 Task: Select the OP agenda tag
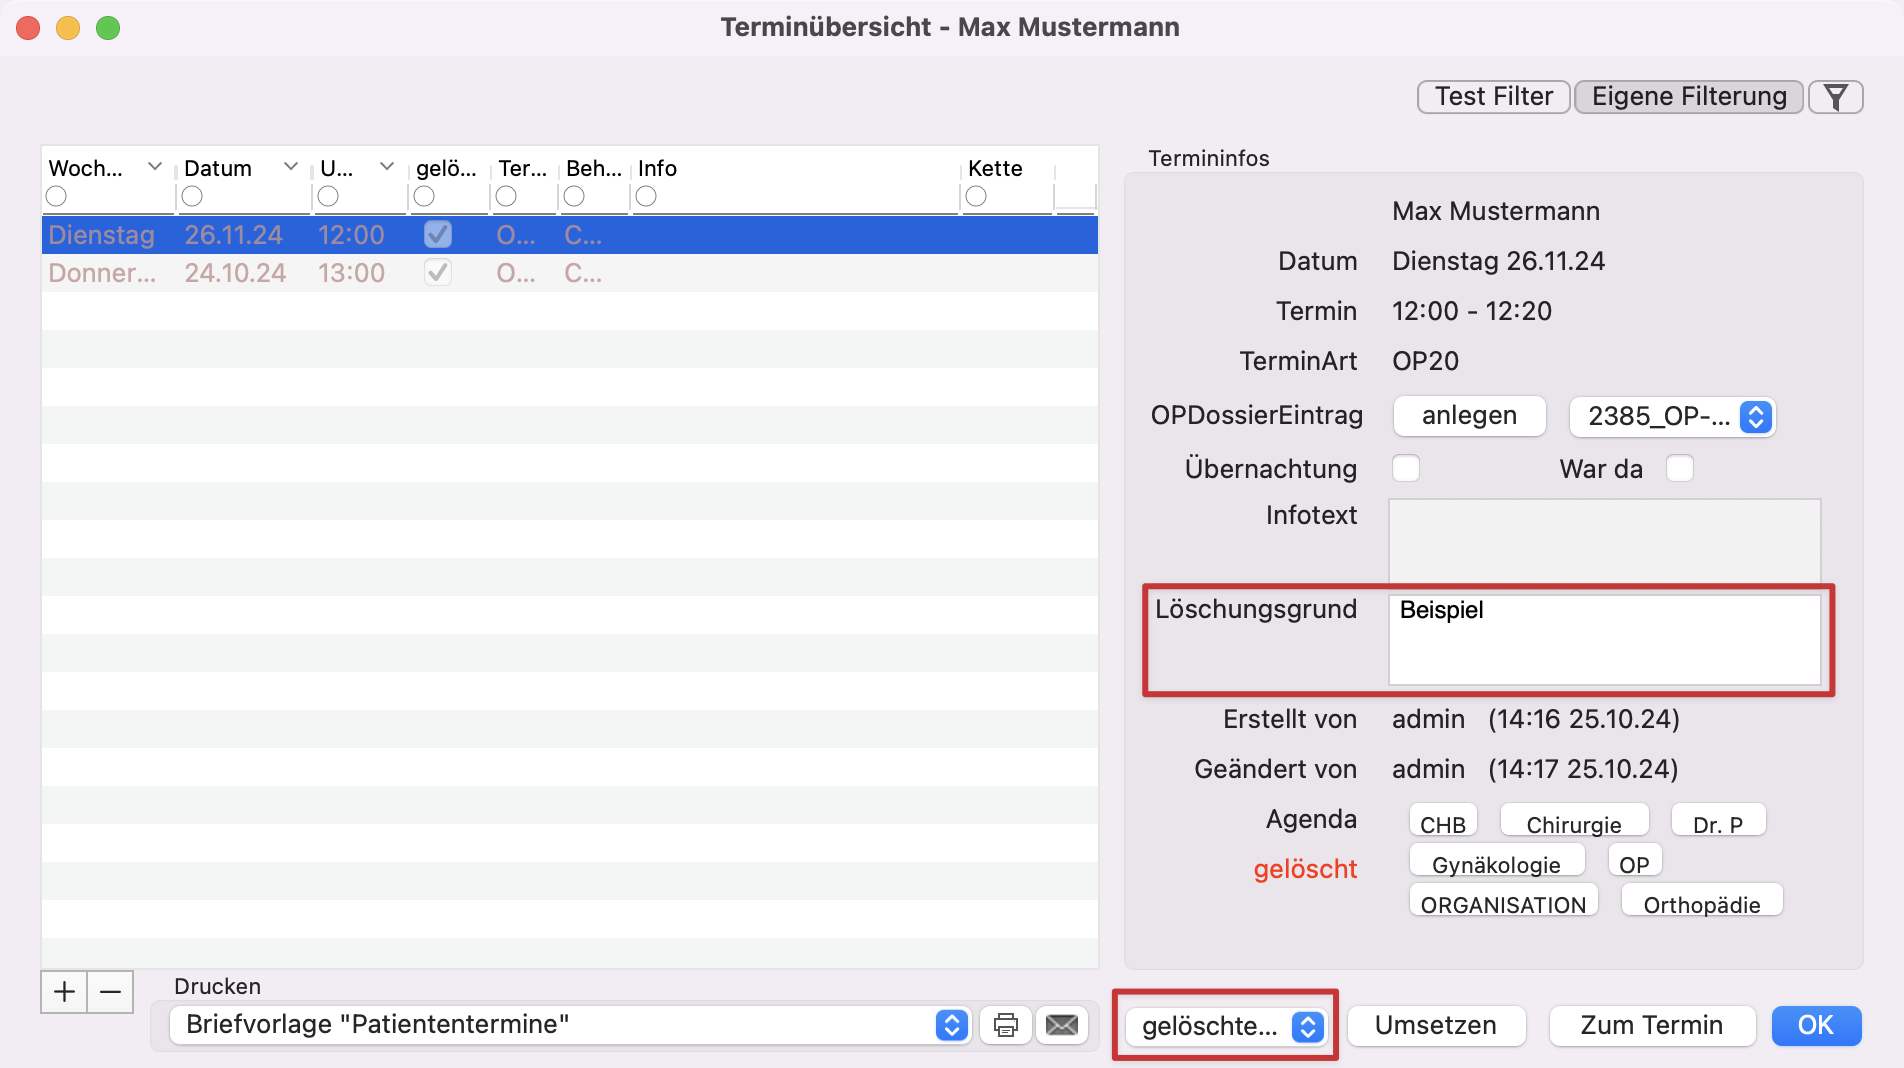click(x=1635, y=862)
